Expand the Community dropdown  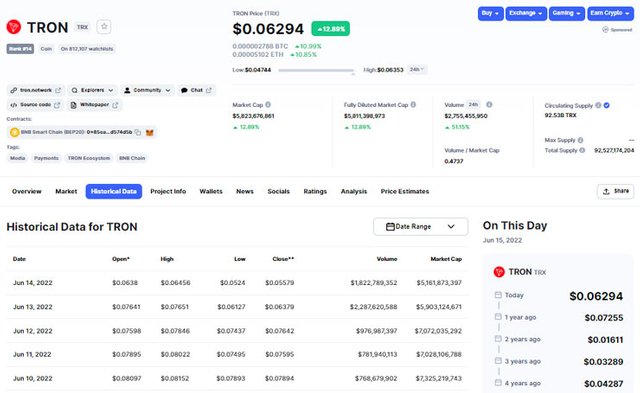(x=147, y=90)
